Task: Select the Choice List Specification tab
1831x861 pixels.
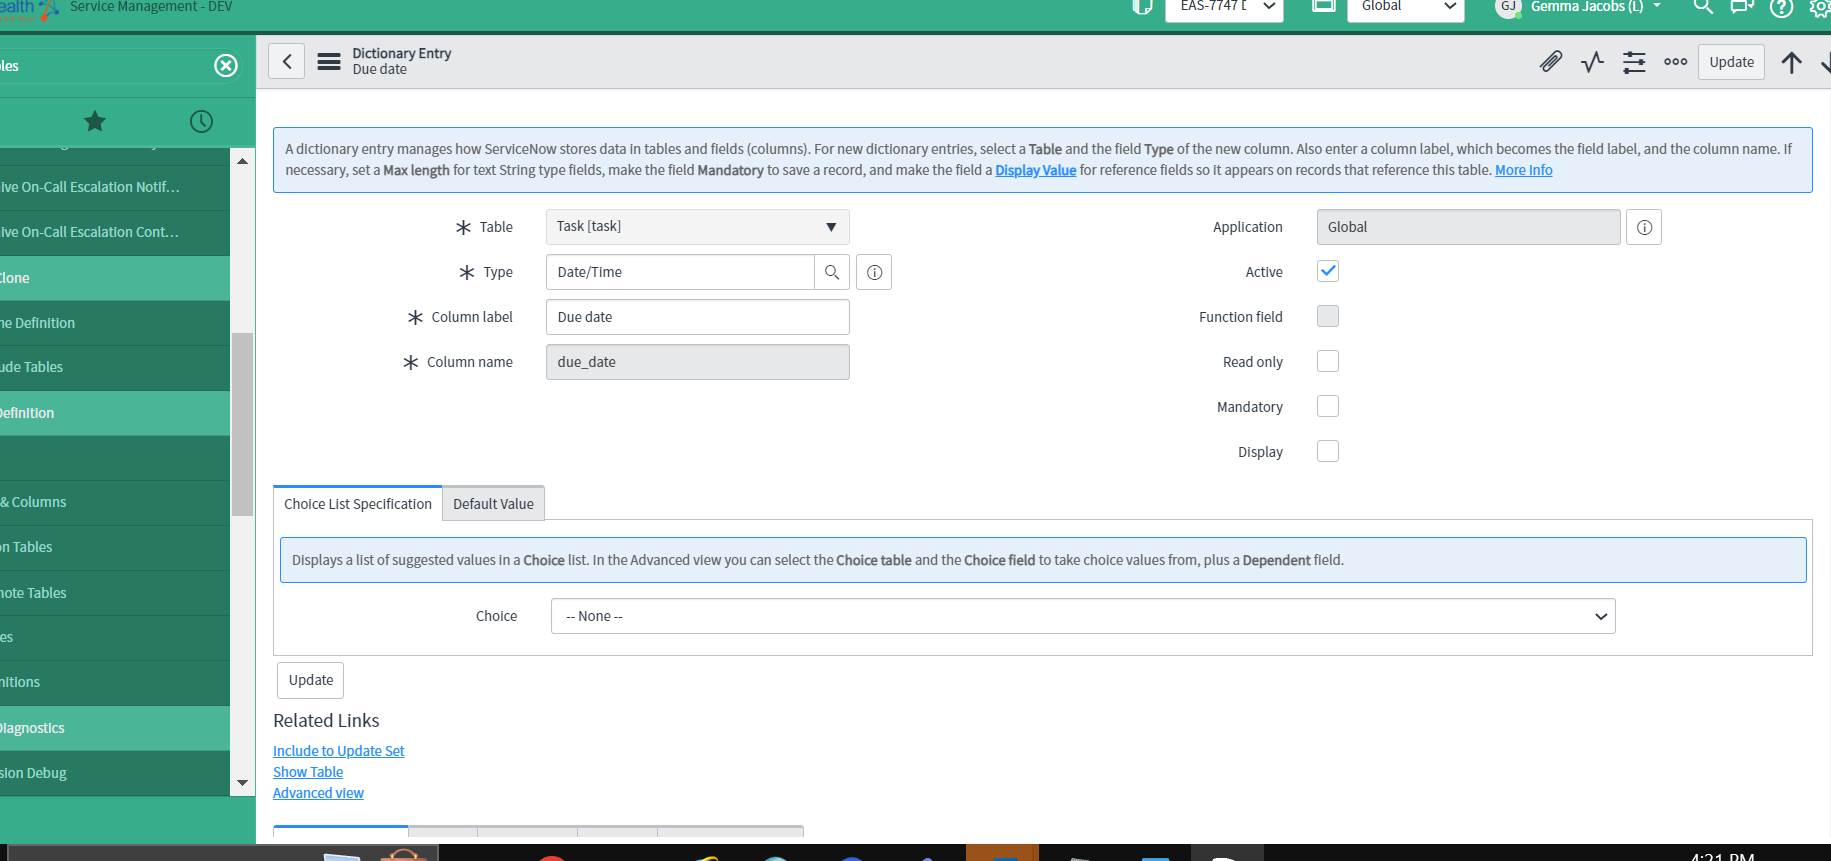Action: click(358, 504)
